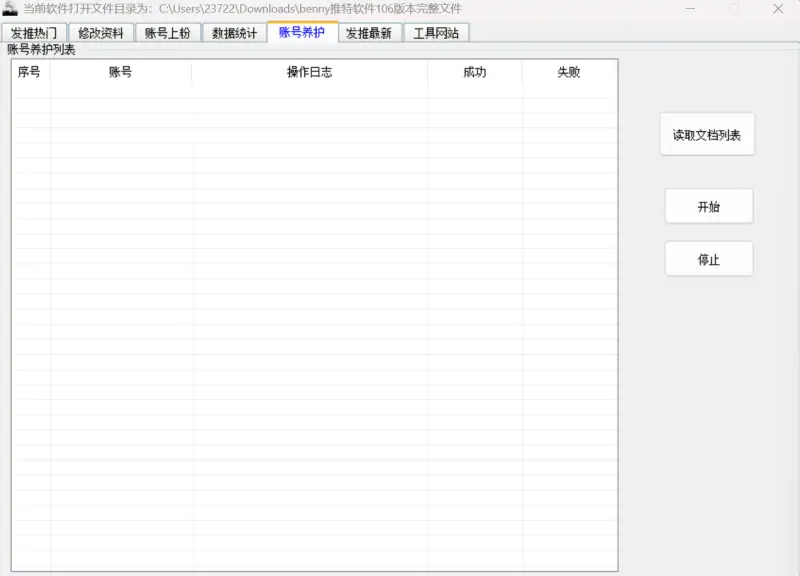Click the 序号 column header
This screenshot has width=800, height=576.
pyautogui.click(x=30, y=72)
